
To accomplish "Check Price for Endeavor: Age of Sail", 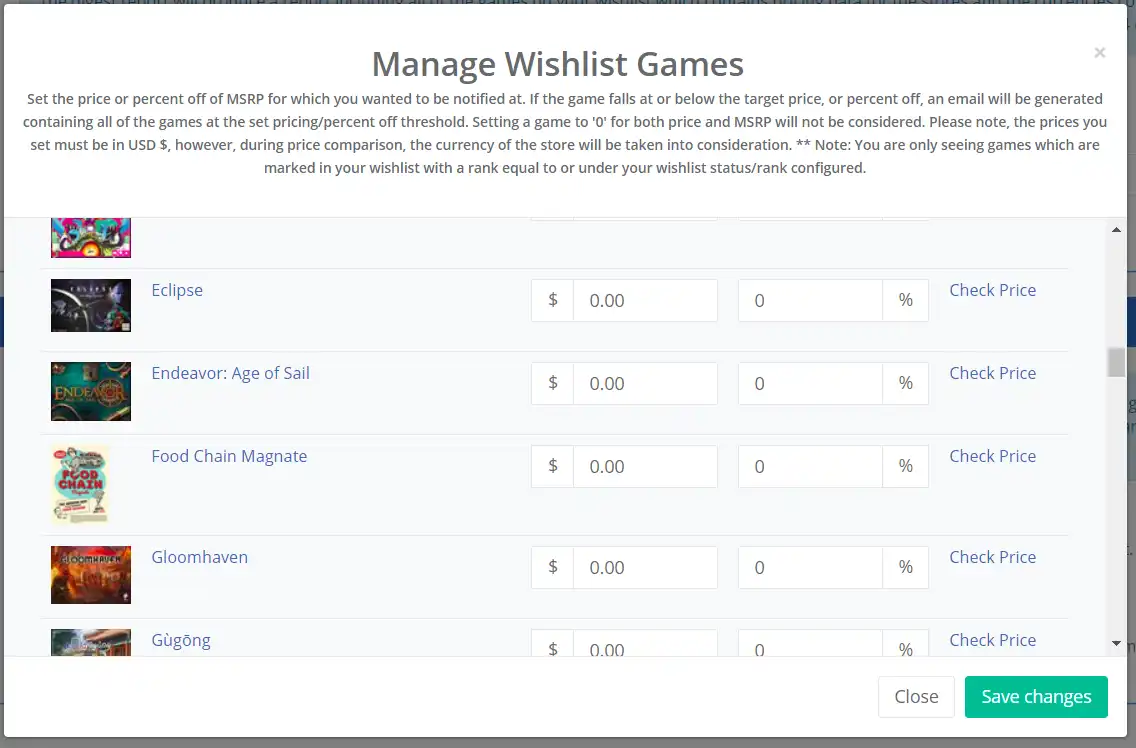I will (x=993, y=373).
